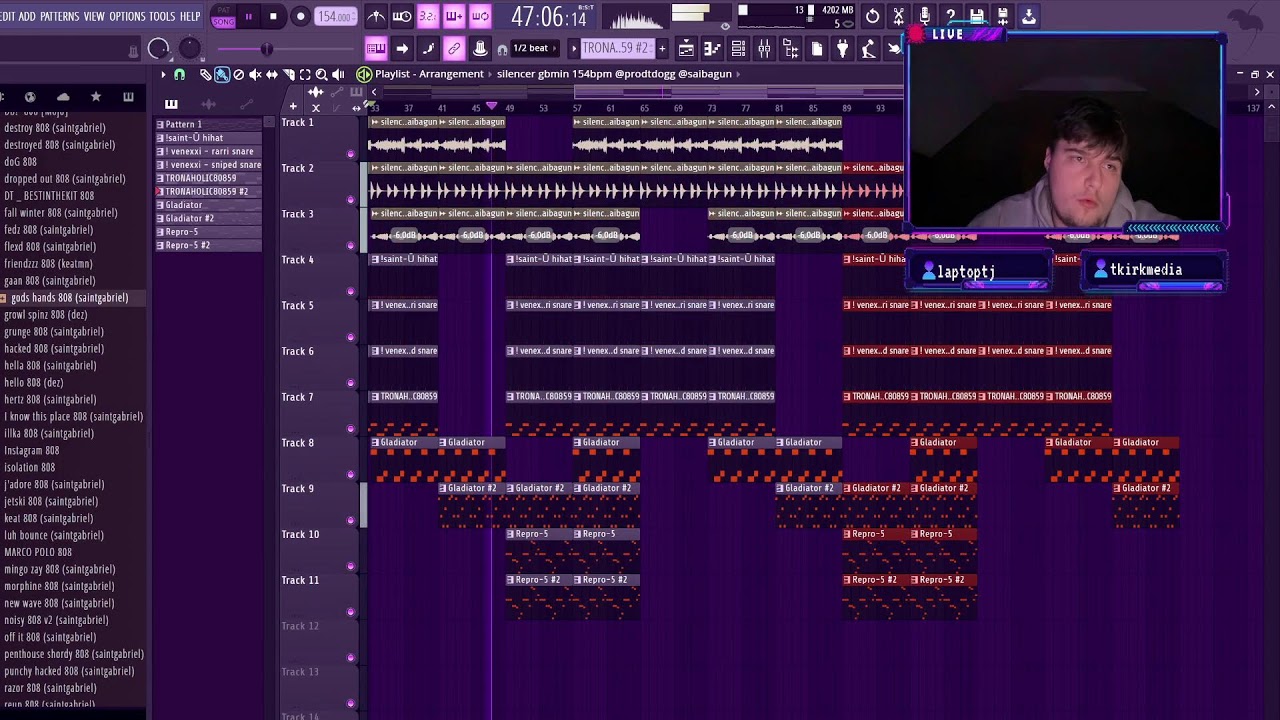Select the Mute tool in playlist
The height and width of the screenshot is (720, 1280).
(255, 74)
